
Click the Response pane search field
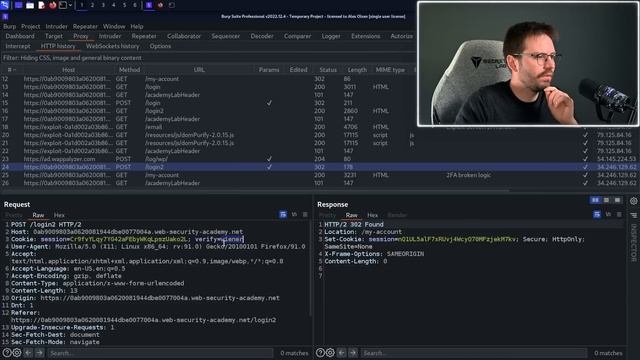[474, 353]
